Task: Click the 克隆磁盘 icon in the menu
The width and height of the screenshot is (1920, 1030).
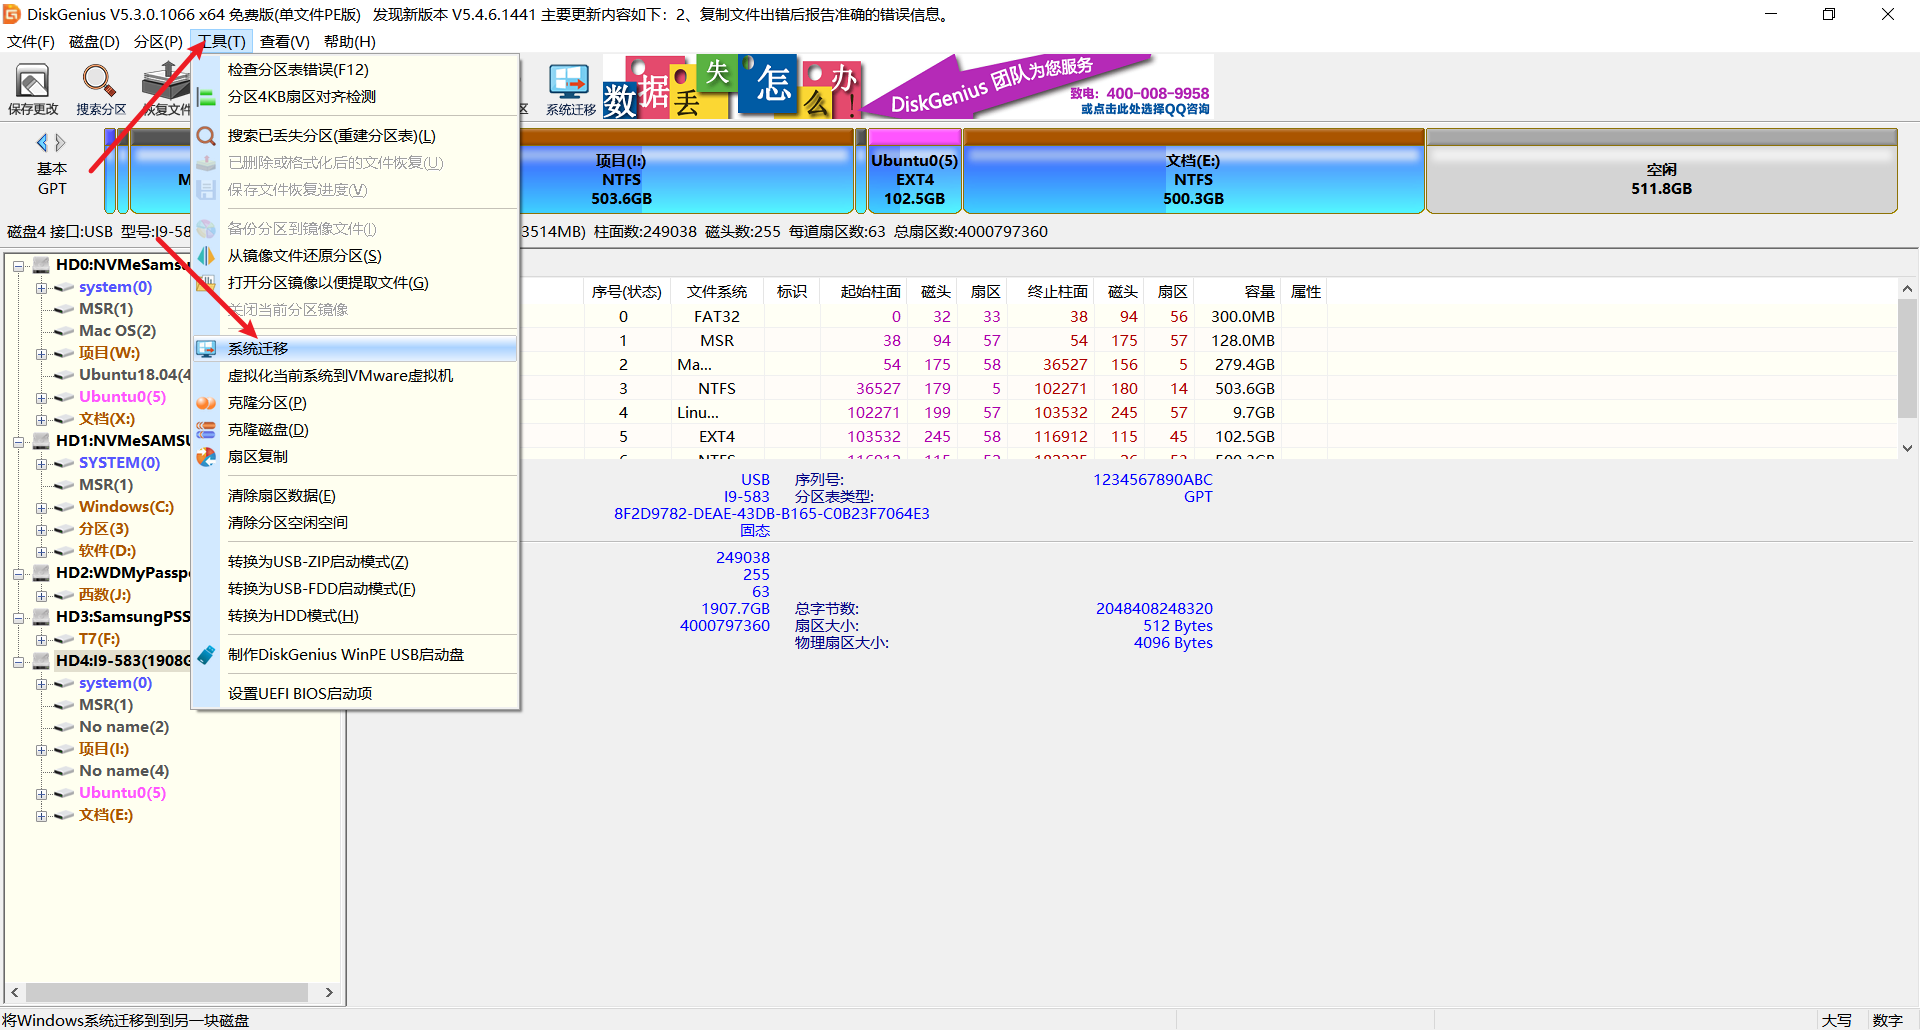Action: tap(206, 430)
